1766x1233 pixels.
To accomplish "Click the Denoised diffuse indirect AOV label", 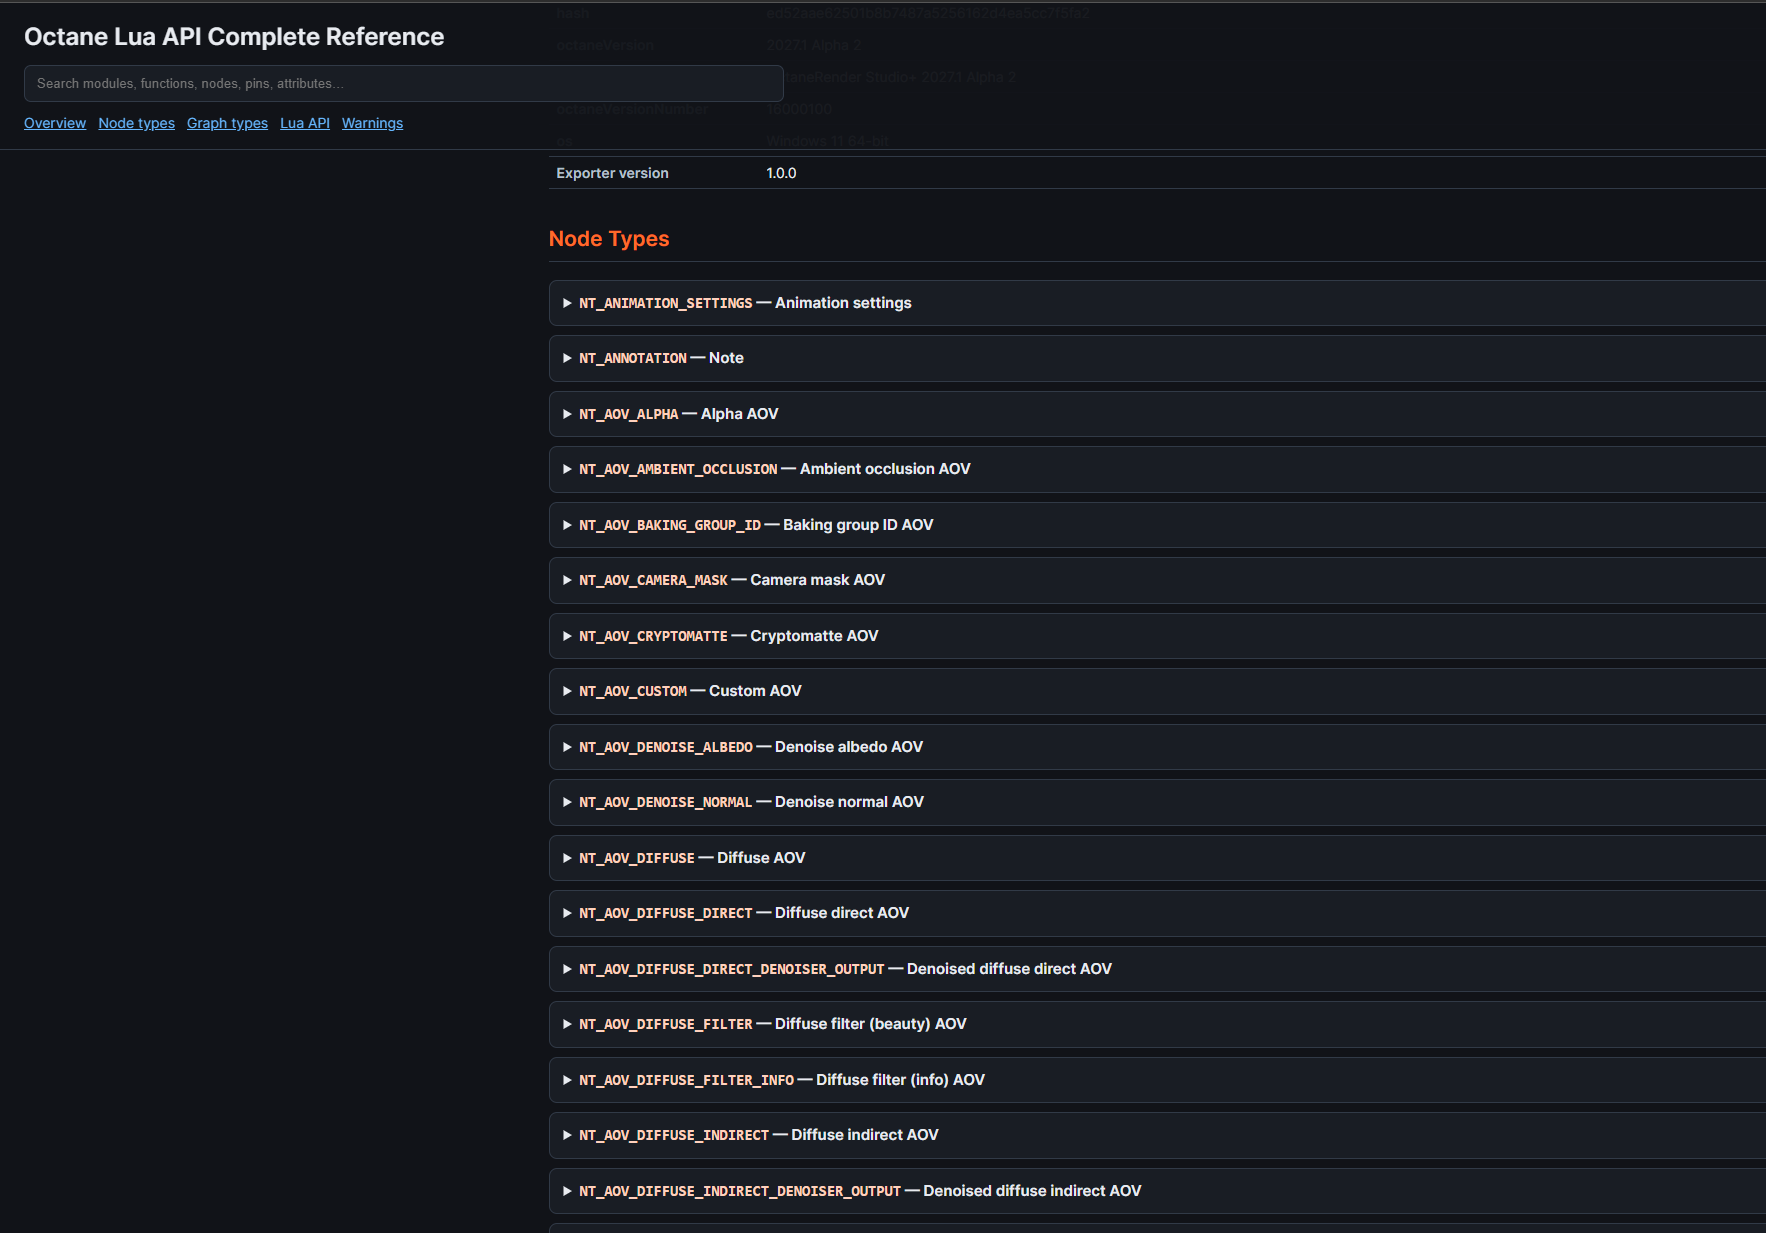I will [1032, 1191].
